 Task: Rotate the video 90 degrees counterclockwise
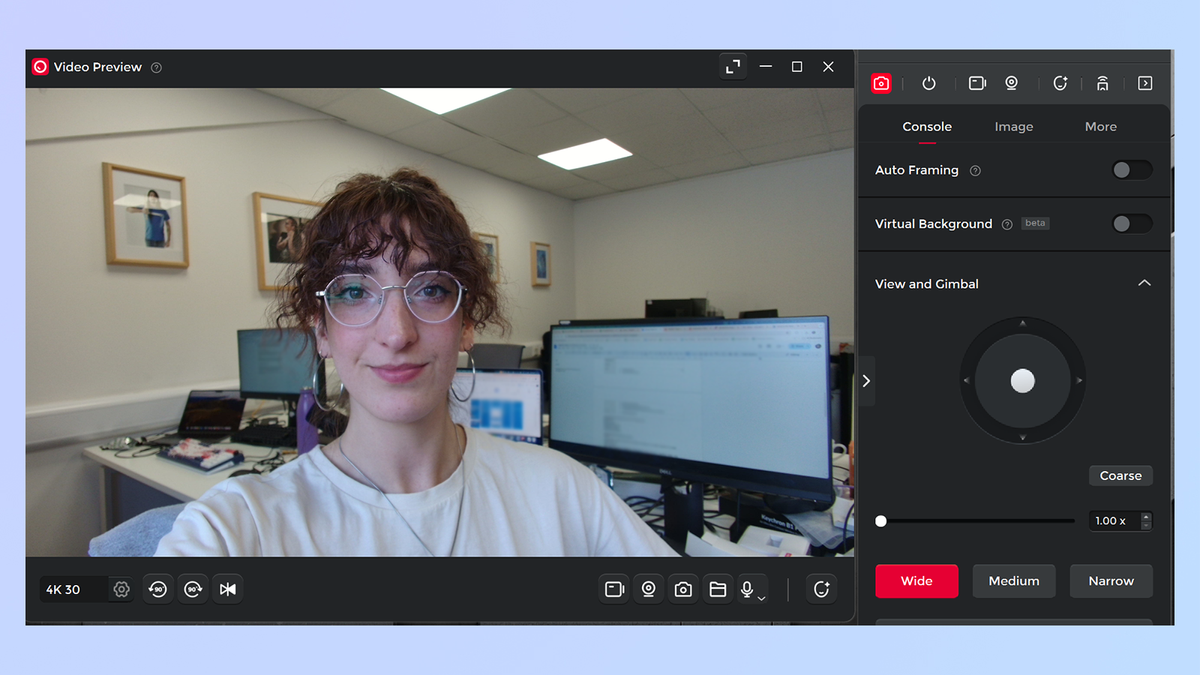click(x=157, y=589)
